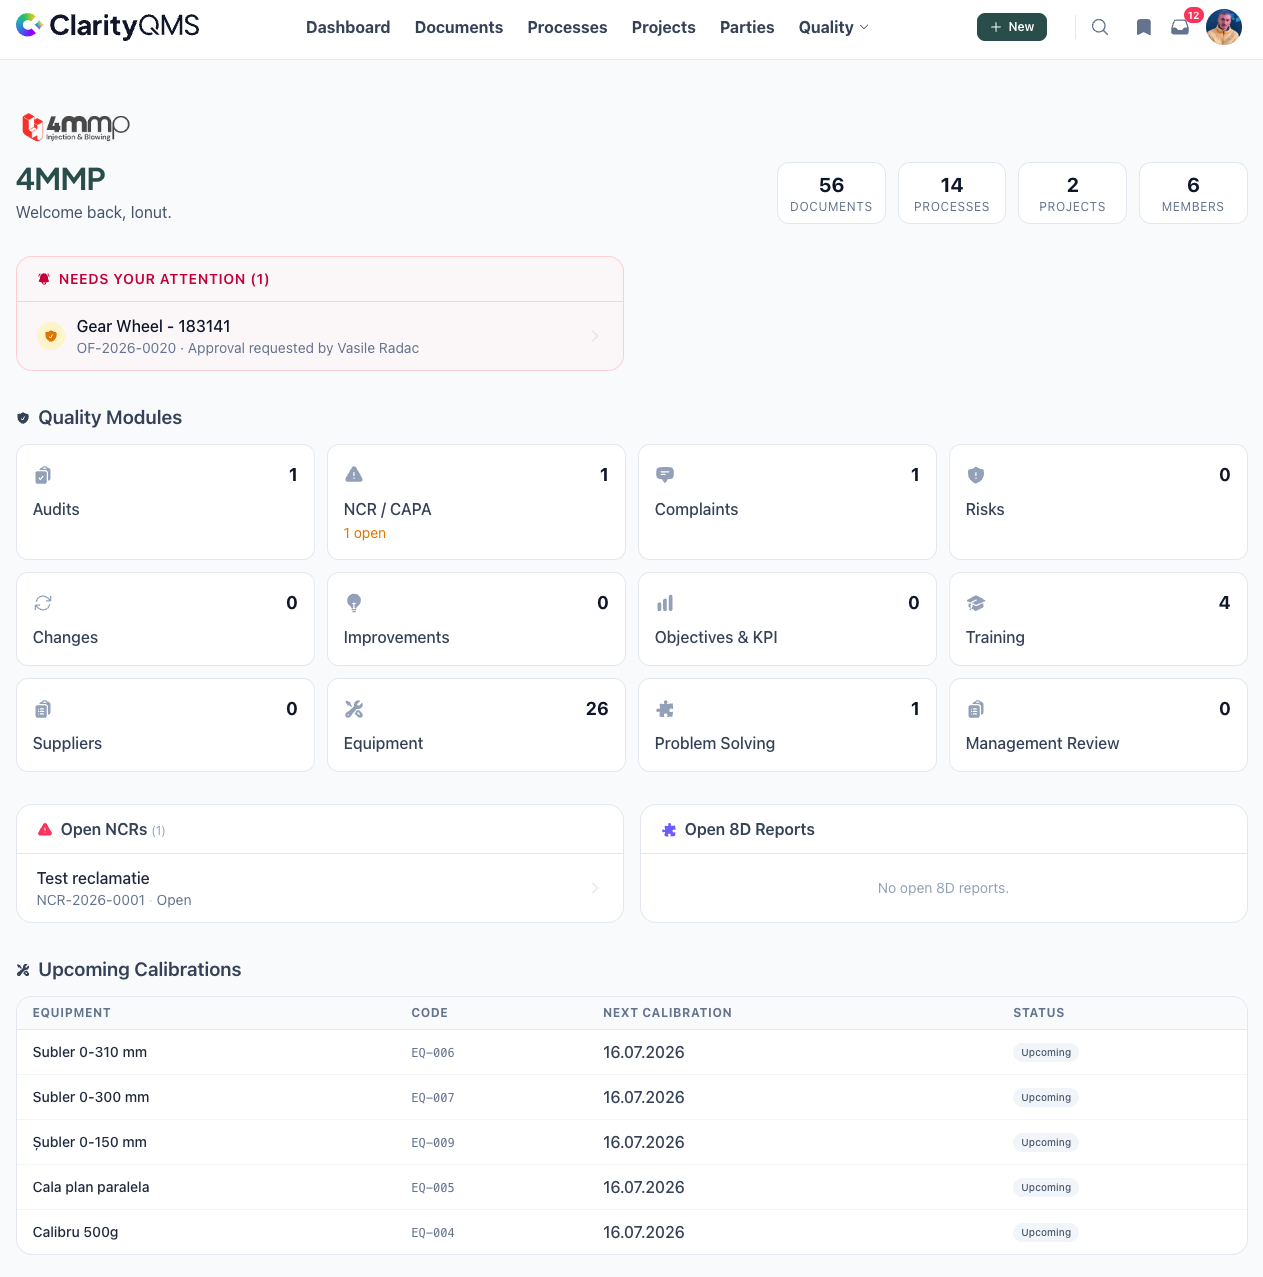Select the Subler 0-300 mm calibration row

pos(632,1097)
